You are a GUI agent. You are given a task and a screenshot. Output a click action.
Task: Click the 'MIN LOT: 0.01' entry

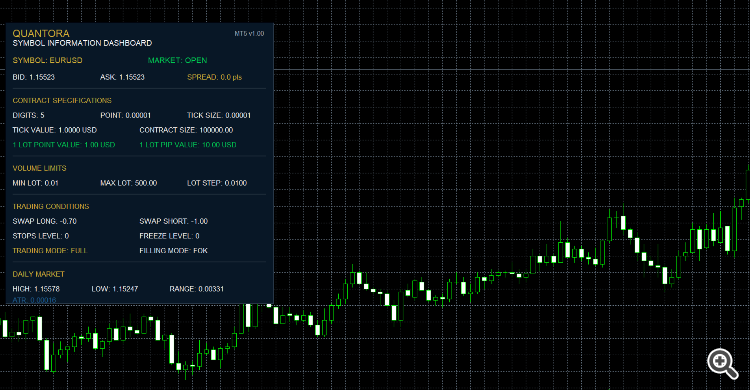tap(35, 183)
